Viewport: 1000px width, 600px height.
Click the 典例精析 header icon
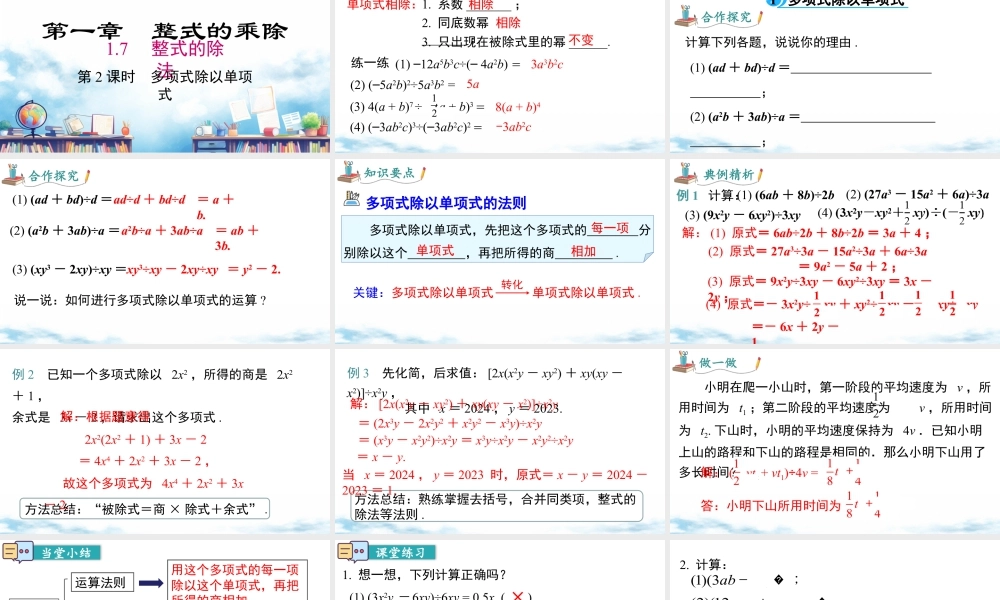point(687,175)
